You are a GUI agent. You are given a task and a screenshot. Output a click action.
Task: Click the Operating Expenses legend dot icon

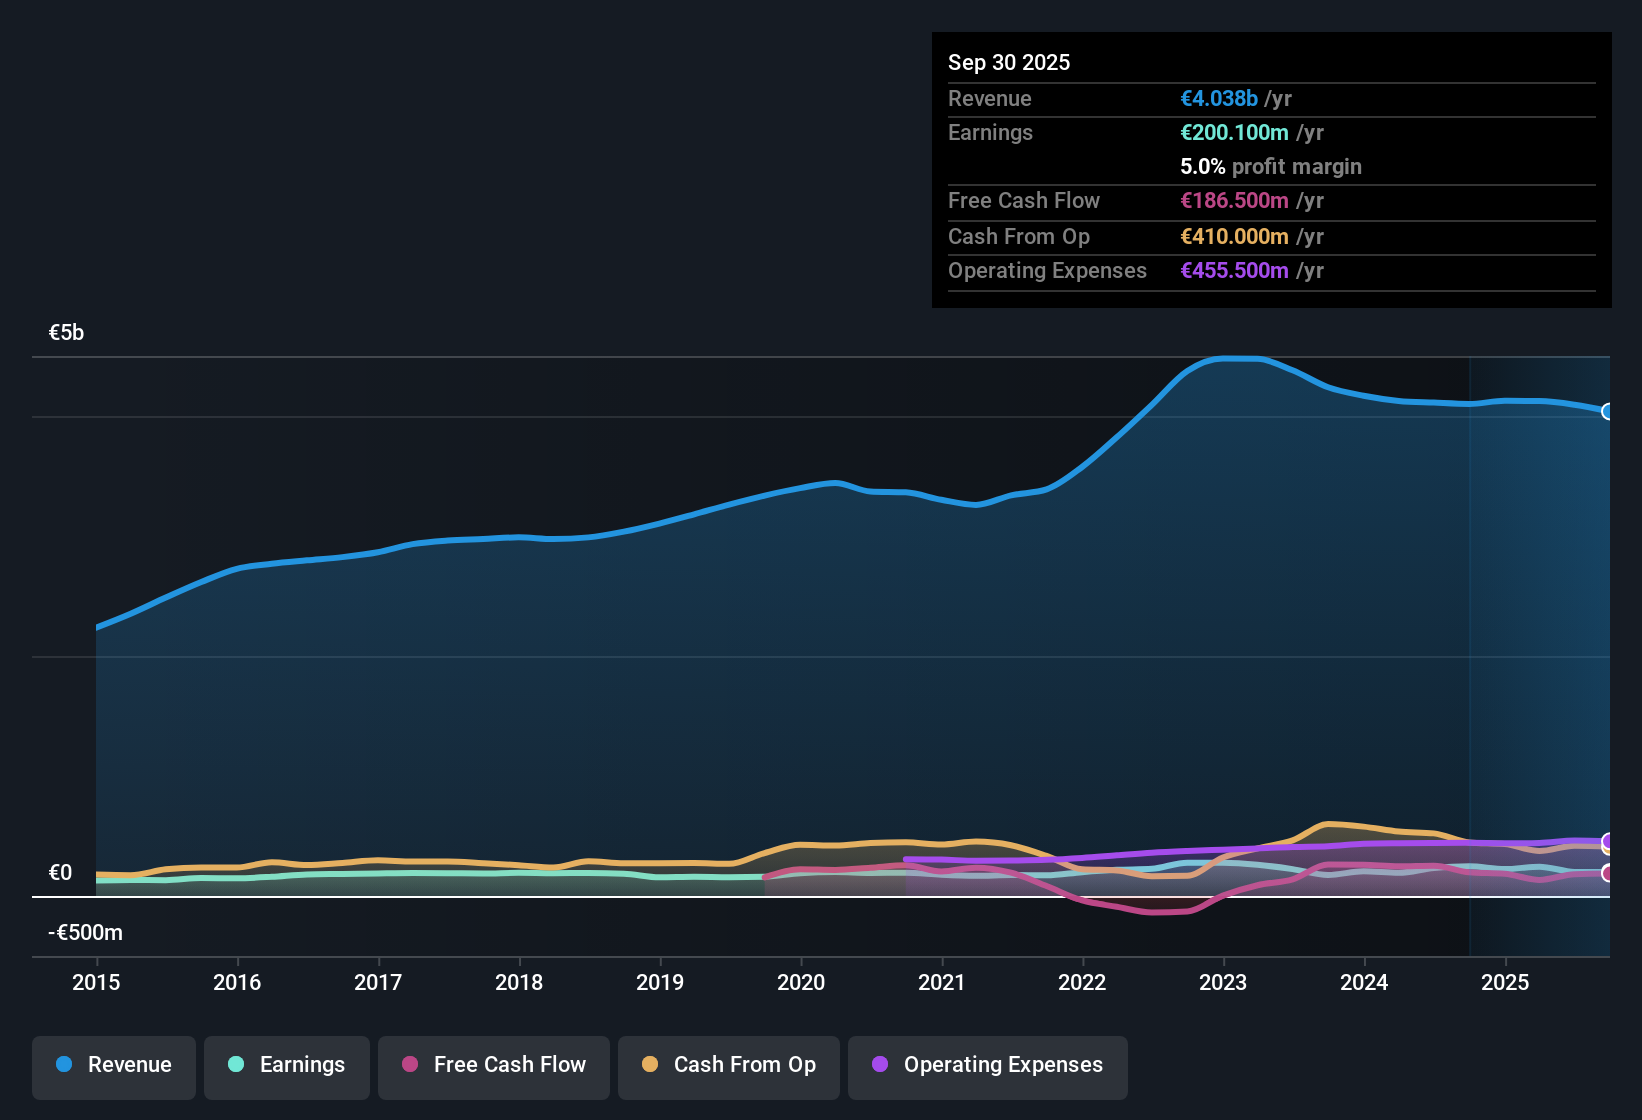tap(879, 1065)
